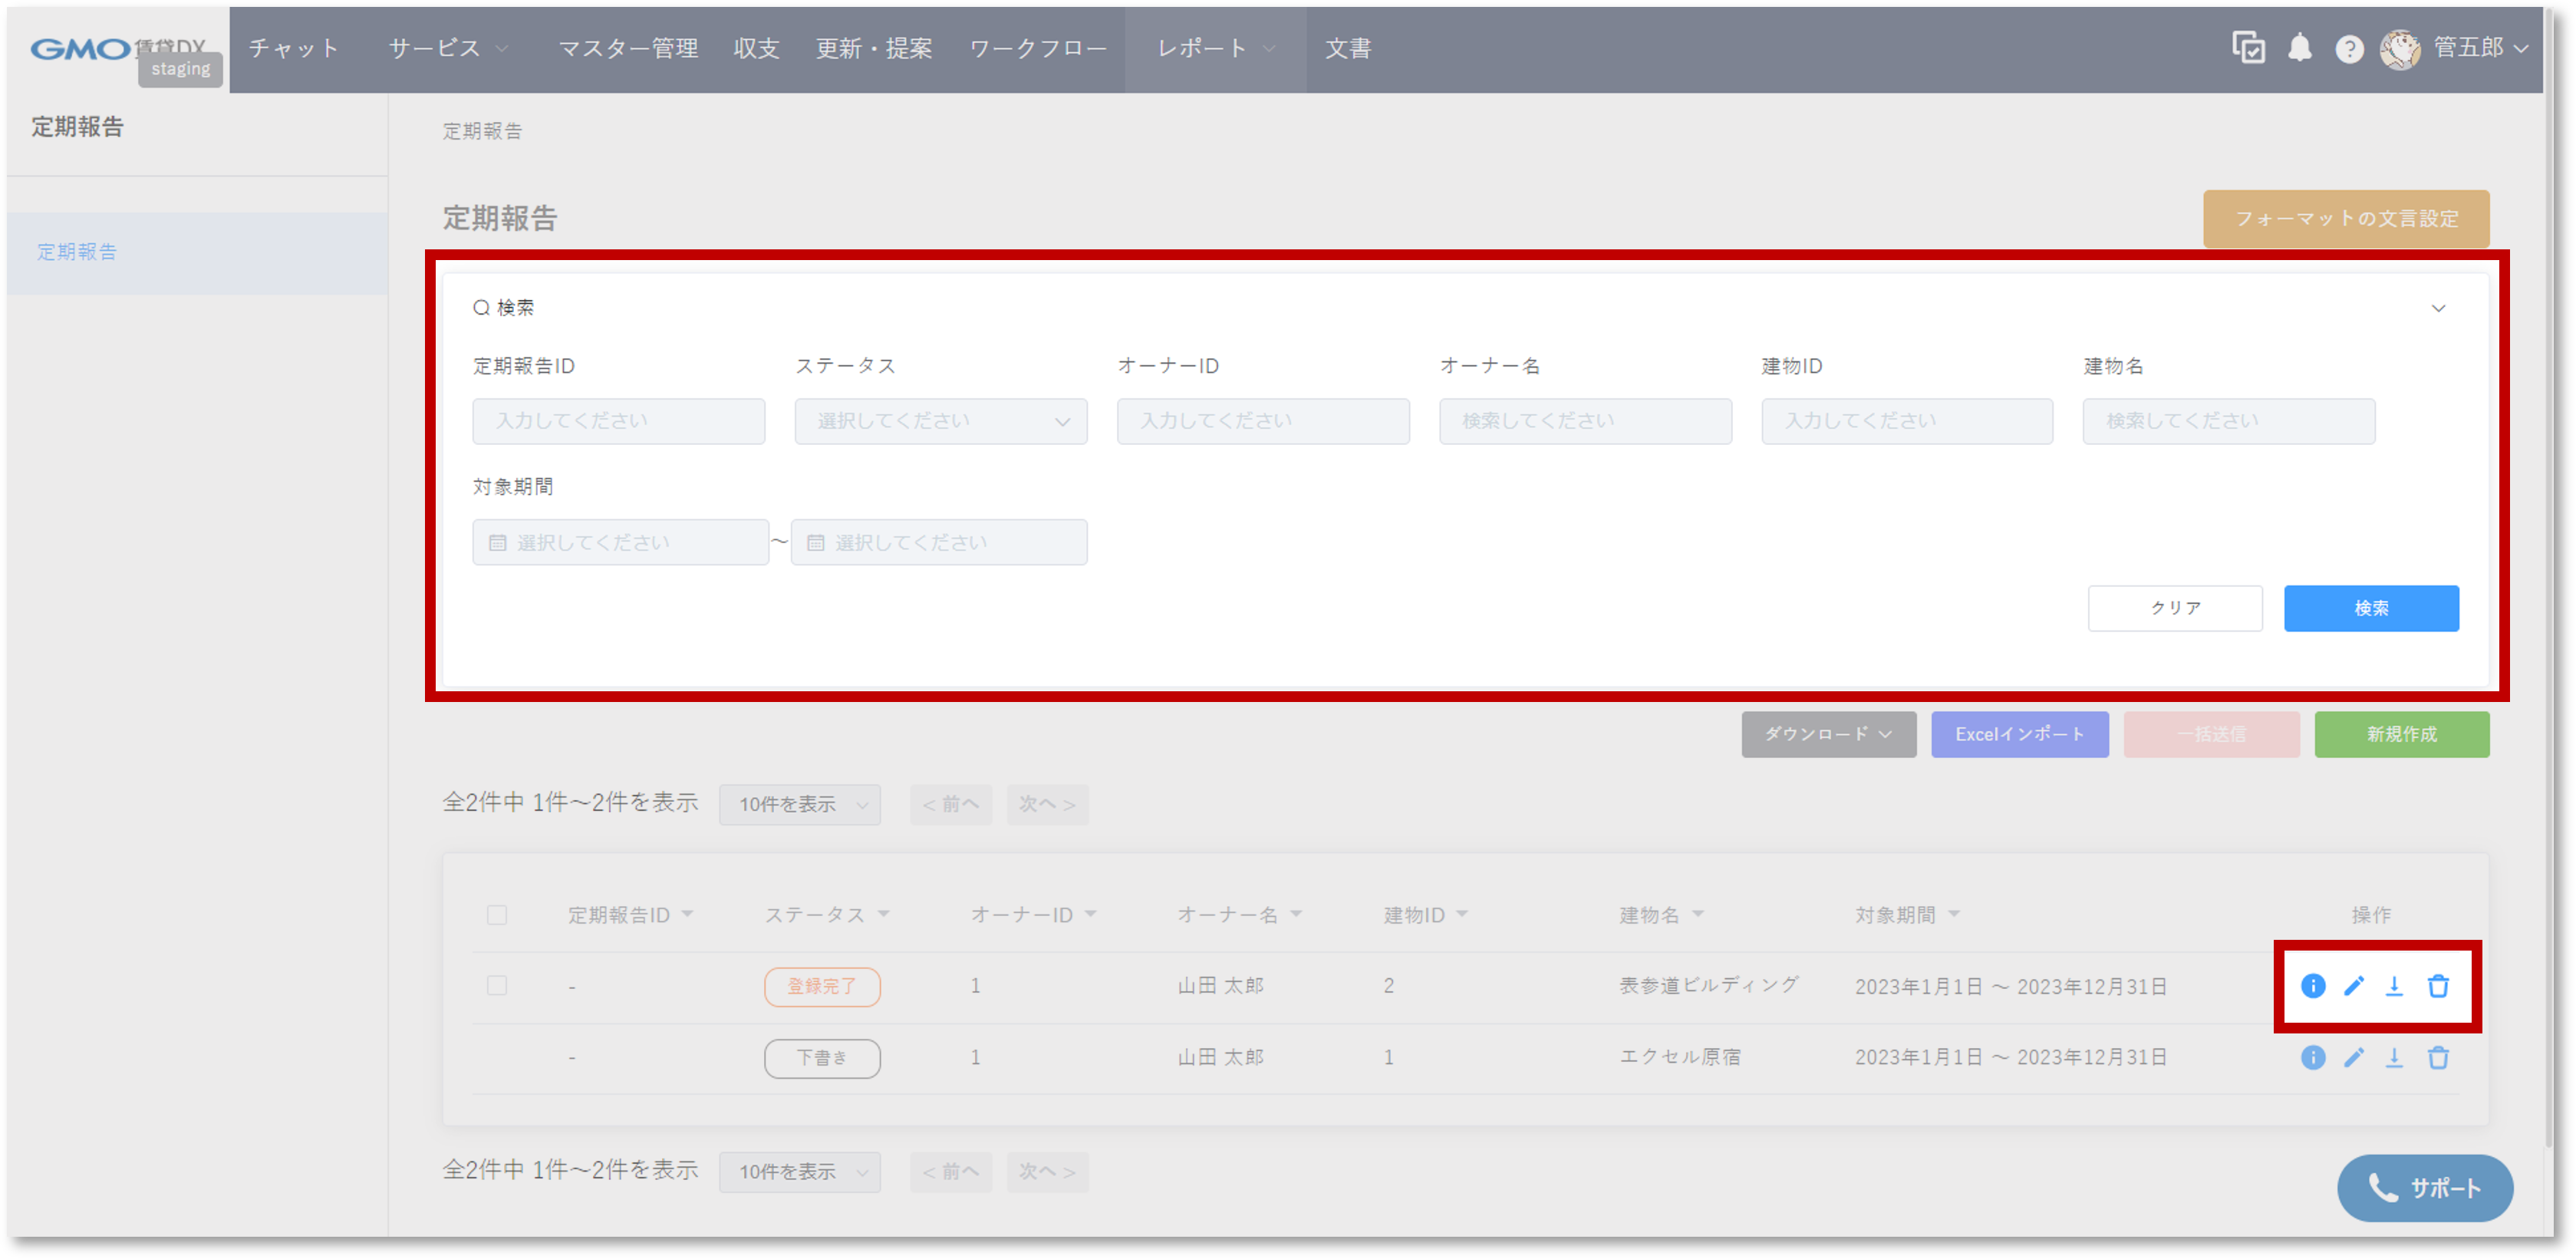Click the 登録完了 status badge
This screenshot has height=1259, width=2576.
click(x=822, y=986)
